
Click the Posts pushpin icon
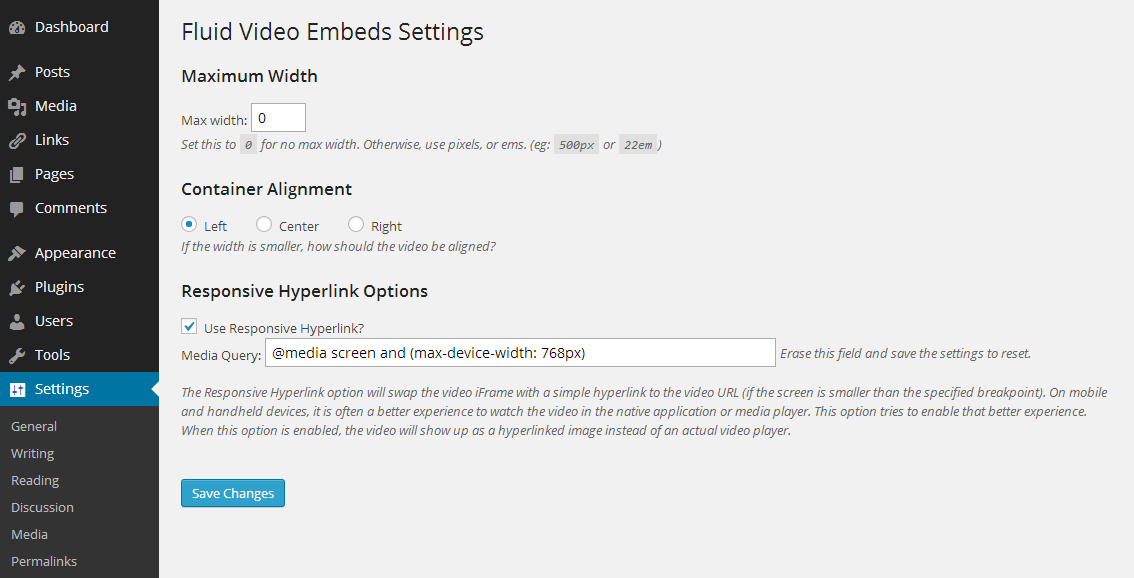(17, 73)
